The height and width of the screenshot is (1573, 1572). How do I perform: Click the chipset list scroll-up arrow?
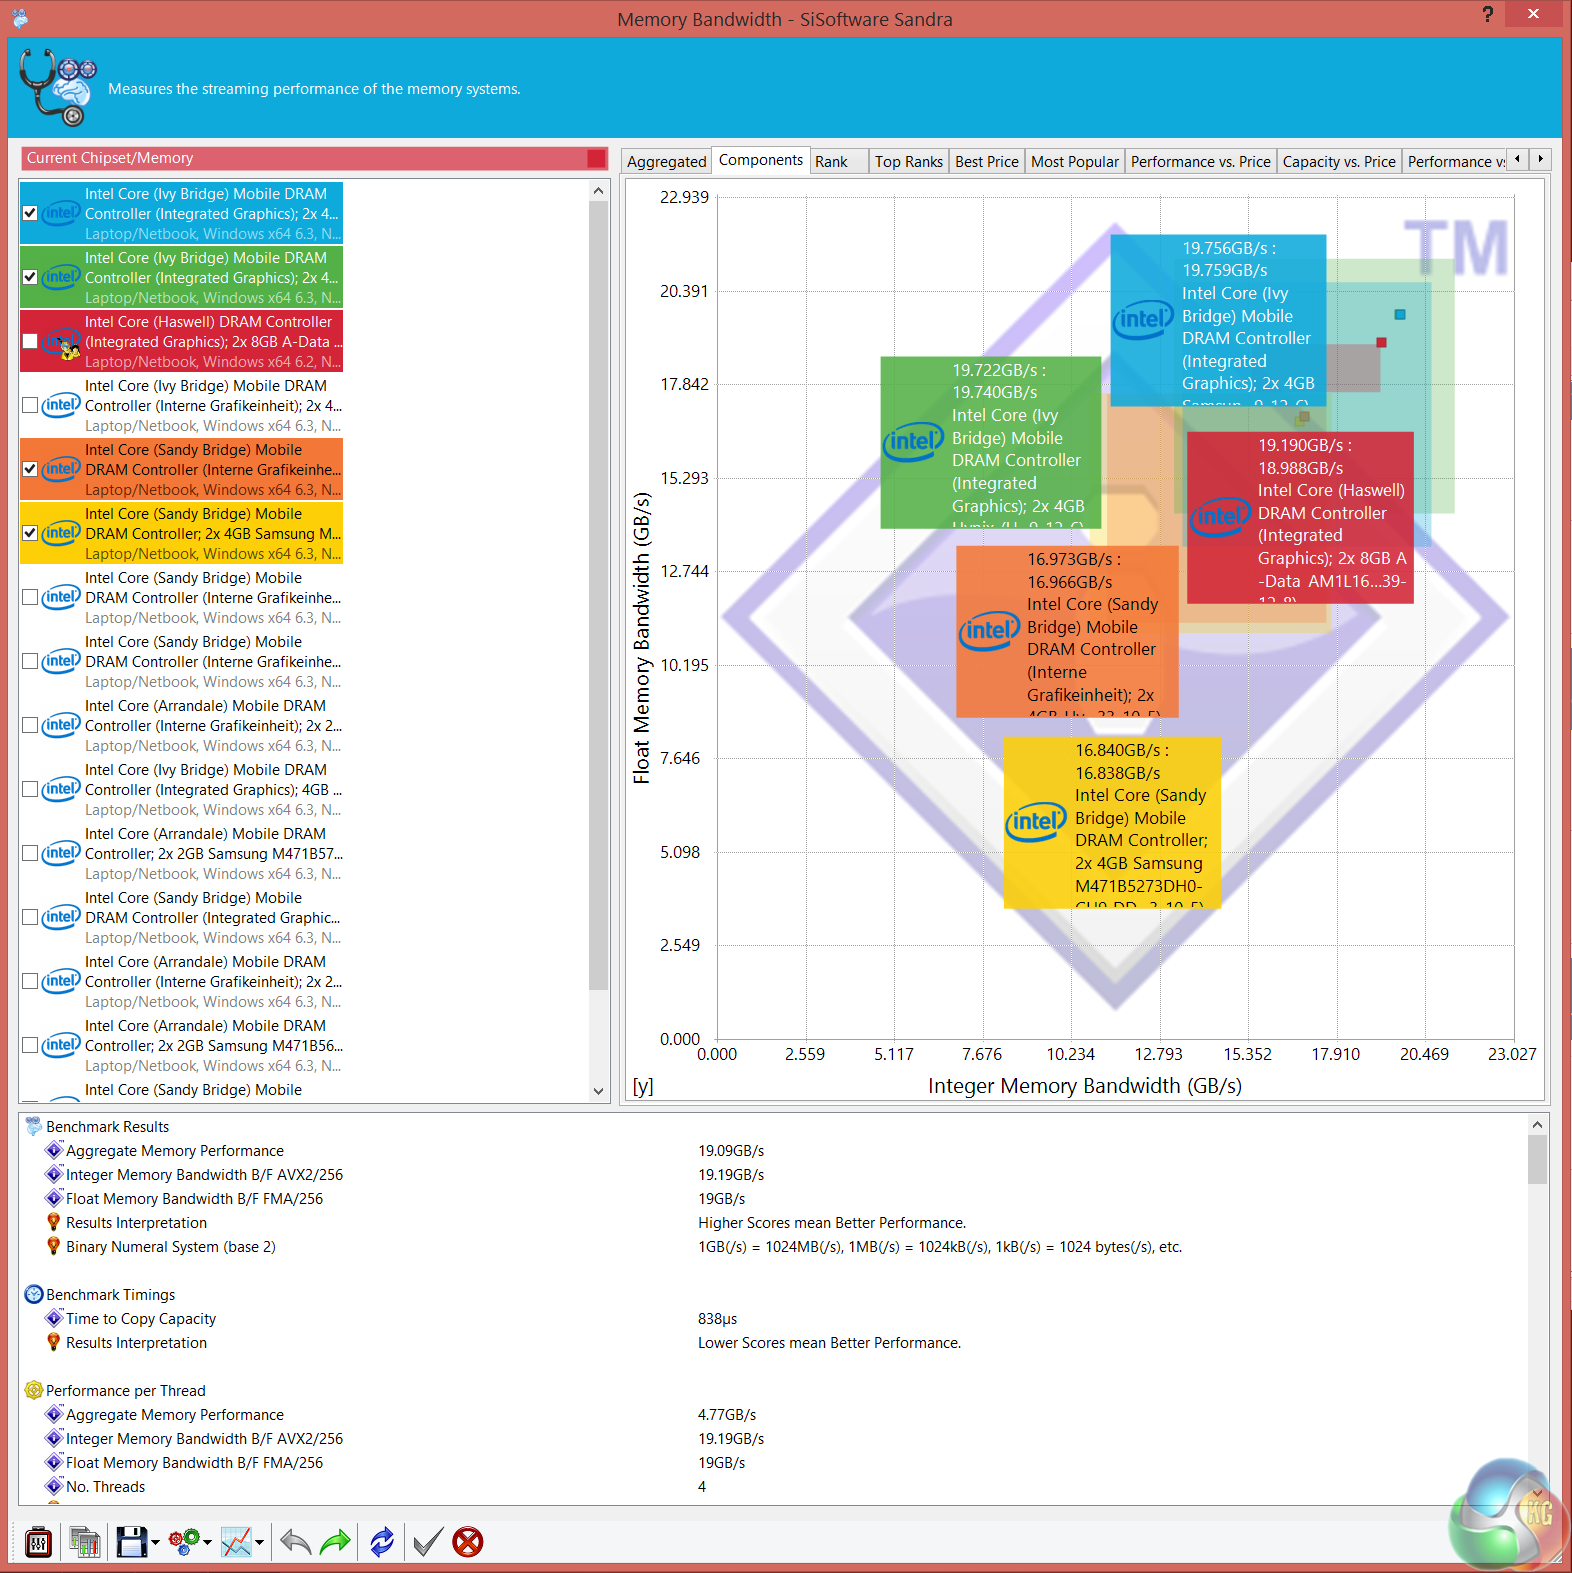599,191
